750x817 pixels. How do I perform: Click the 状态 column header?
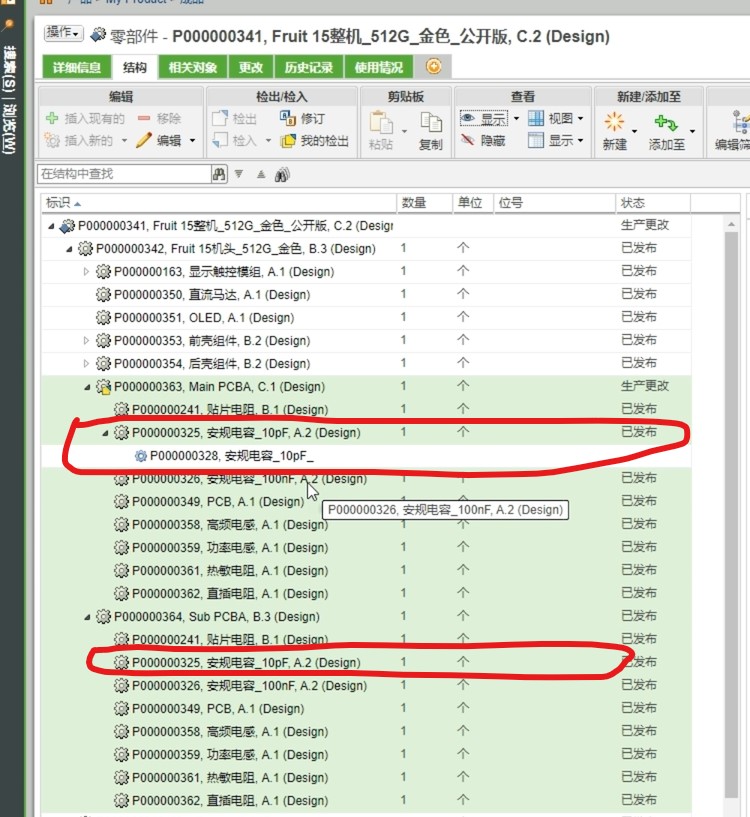coord(653,203)
